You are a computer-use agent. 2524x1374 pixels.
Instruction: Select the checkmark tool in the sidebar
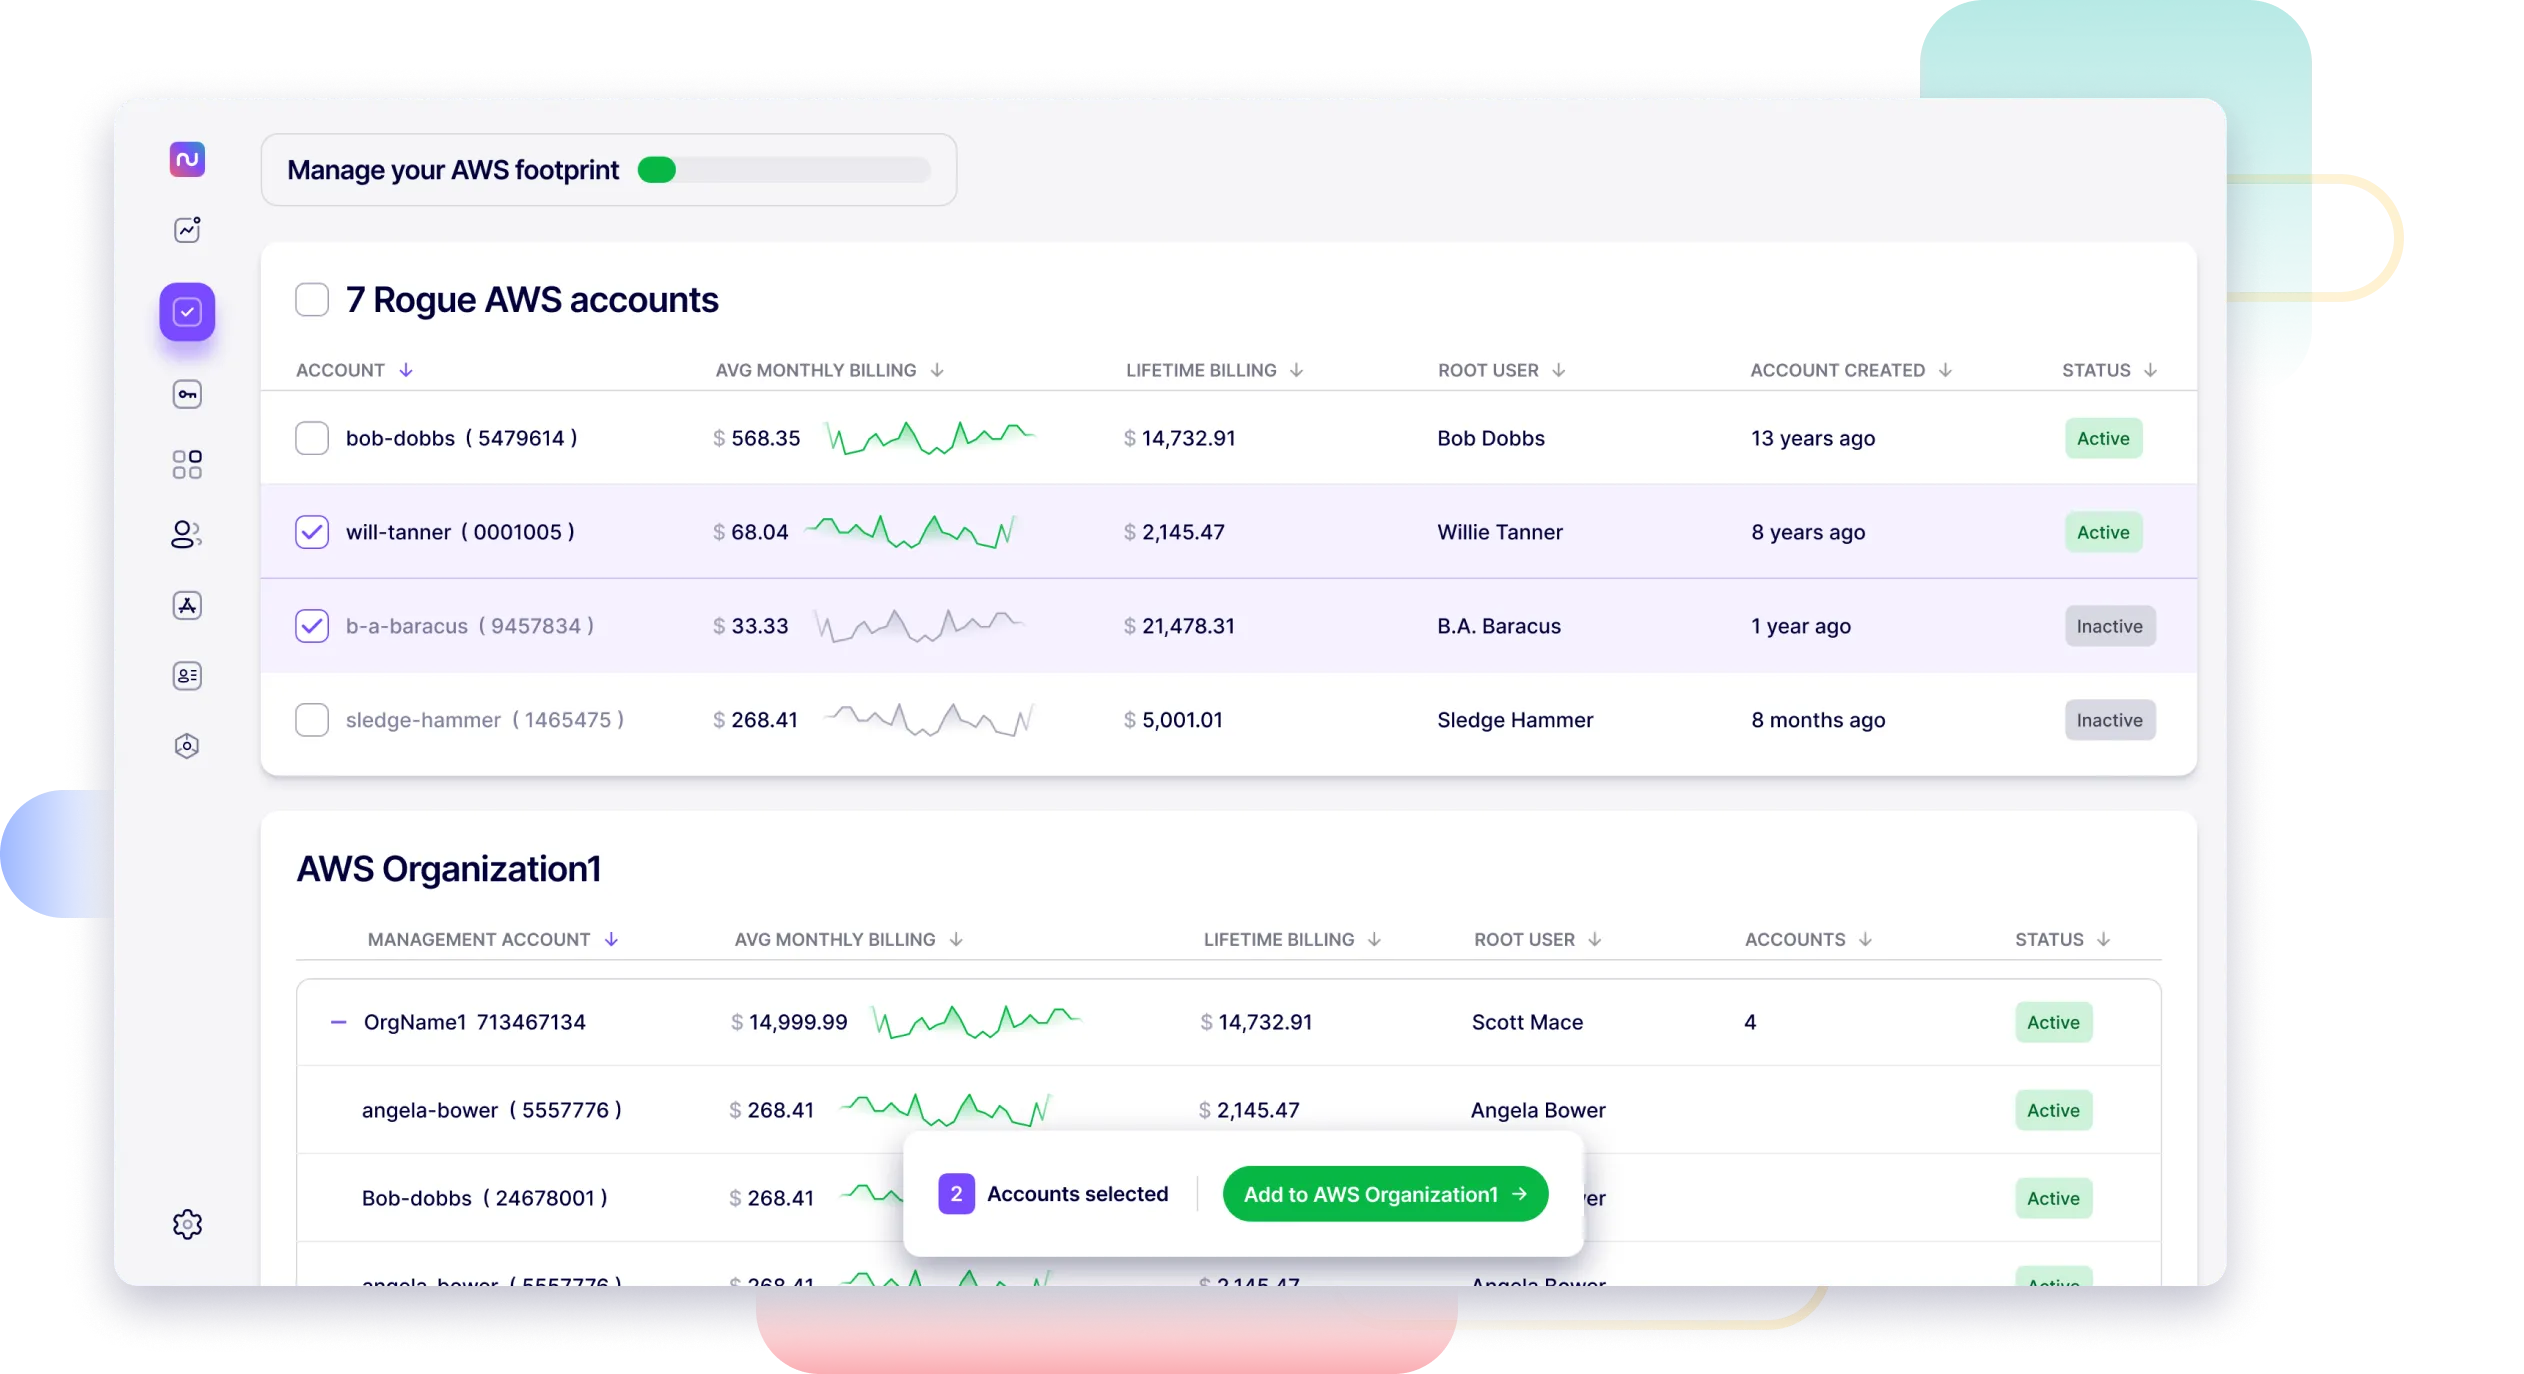(x=187, y=312)
